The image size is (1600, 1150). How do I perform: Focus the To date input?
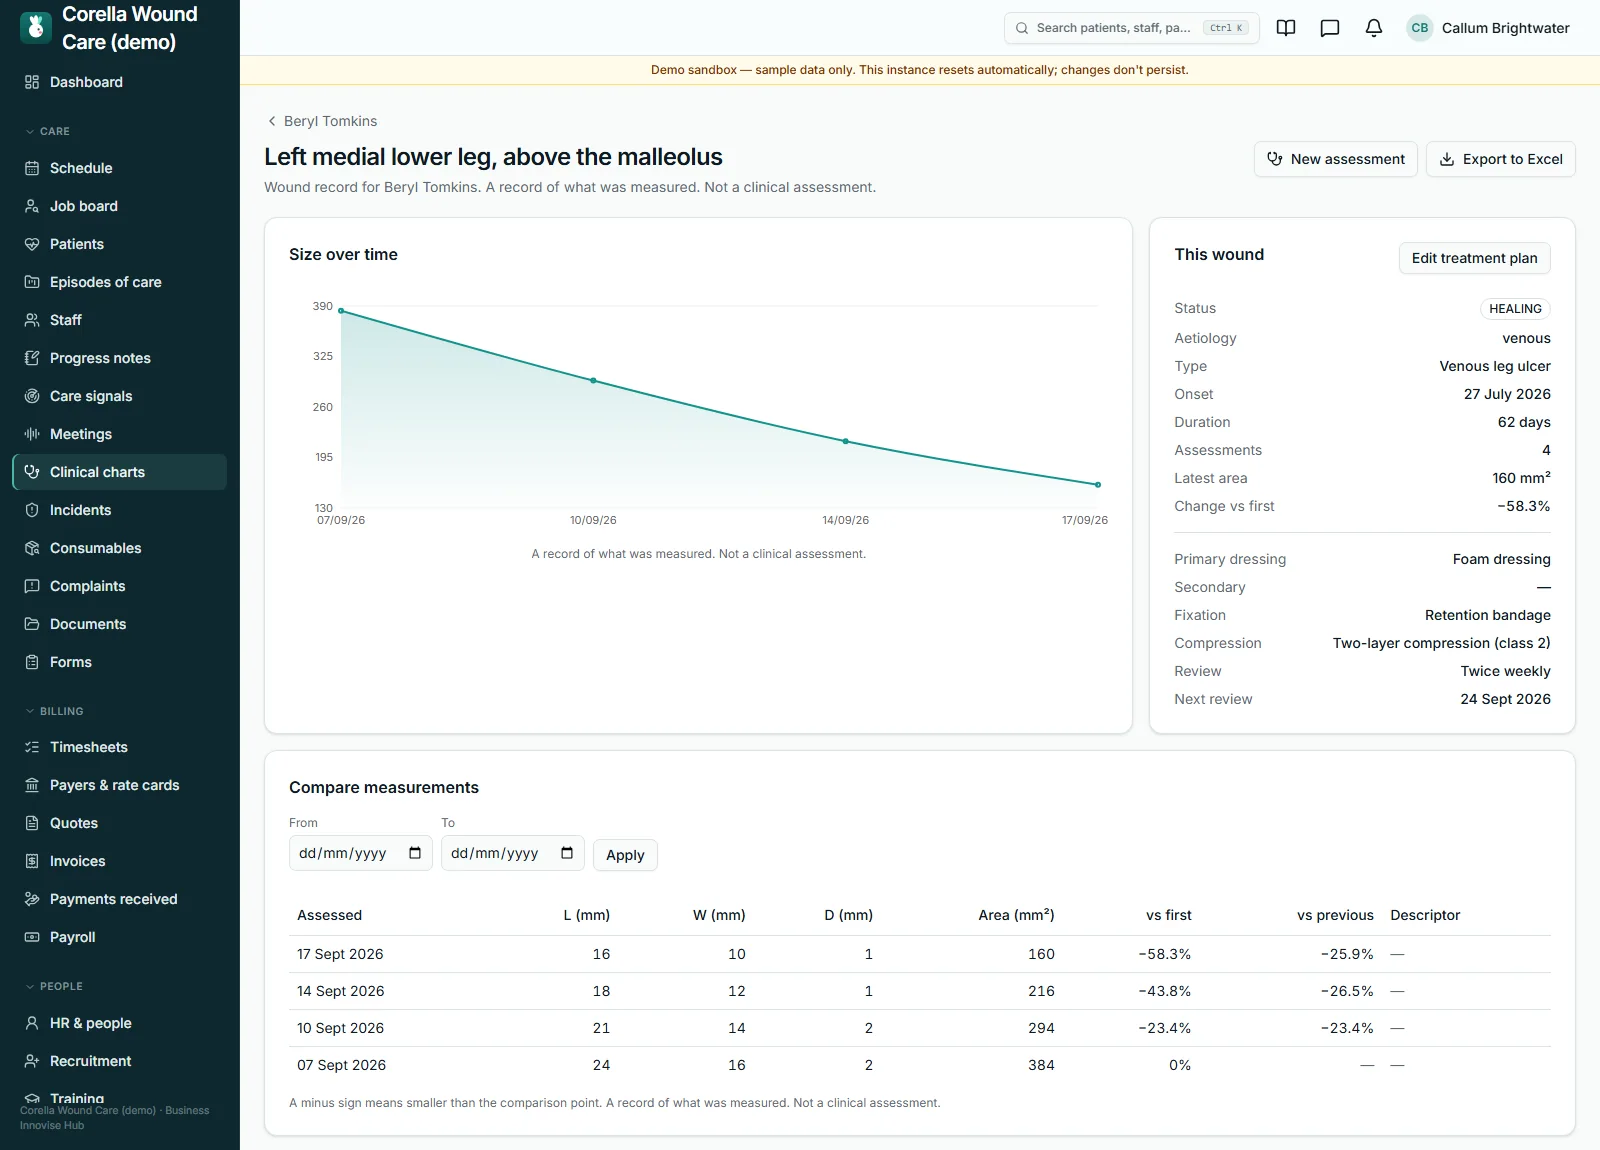click(x=512, y=853)
